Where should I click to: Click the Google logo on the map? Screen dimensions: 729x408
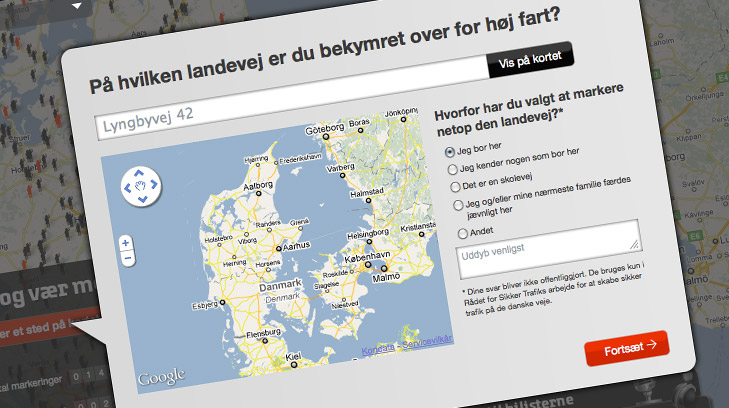click(160, 377)
